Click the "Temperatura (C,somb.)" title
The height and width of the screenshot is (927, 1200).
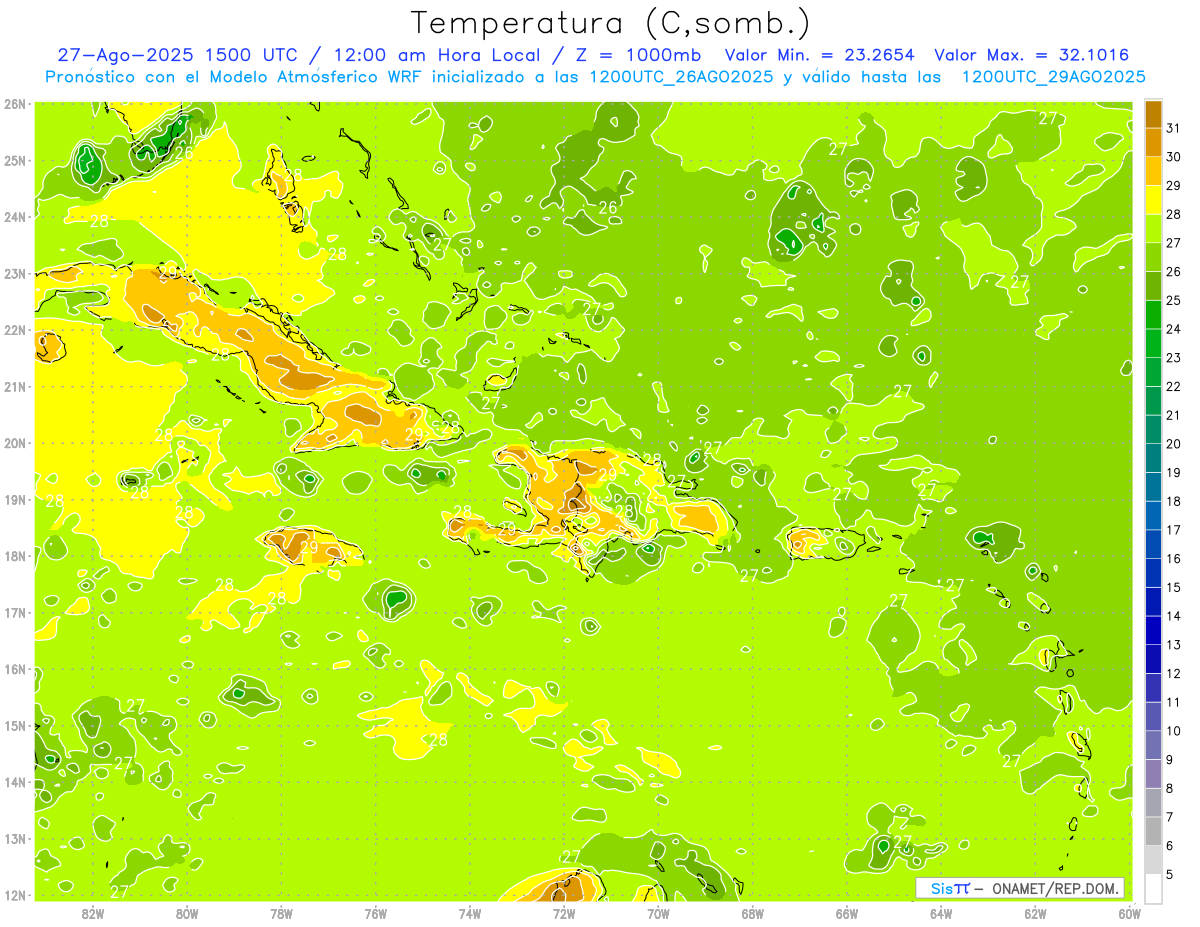pos(611,24)
